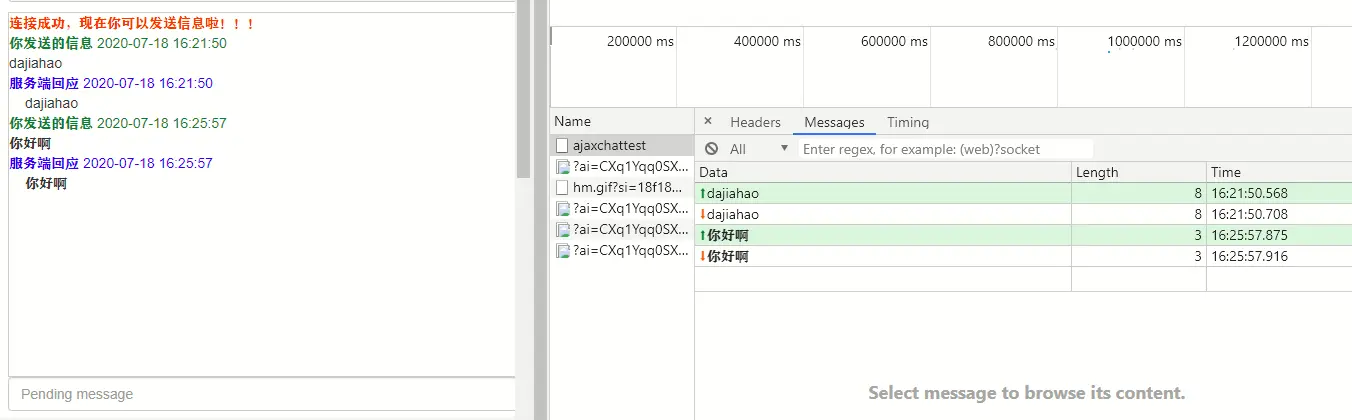This screenshot has height=420, width=1352.
Task: Focus the regex filter input field
Action: [x=946, y=149]
